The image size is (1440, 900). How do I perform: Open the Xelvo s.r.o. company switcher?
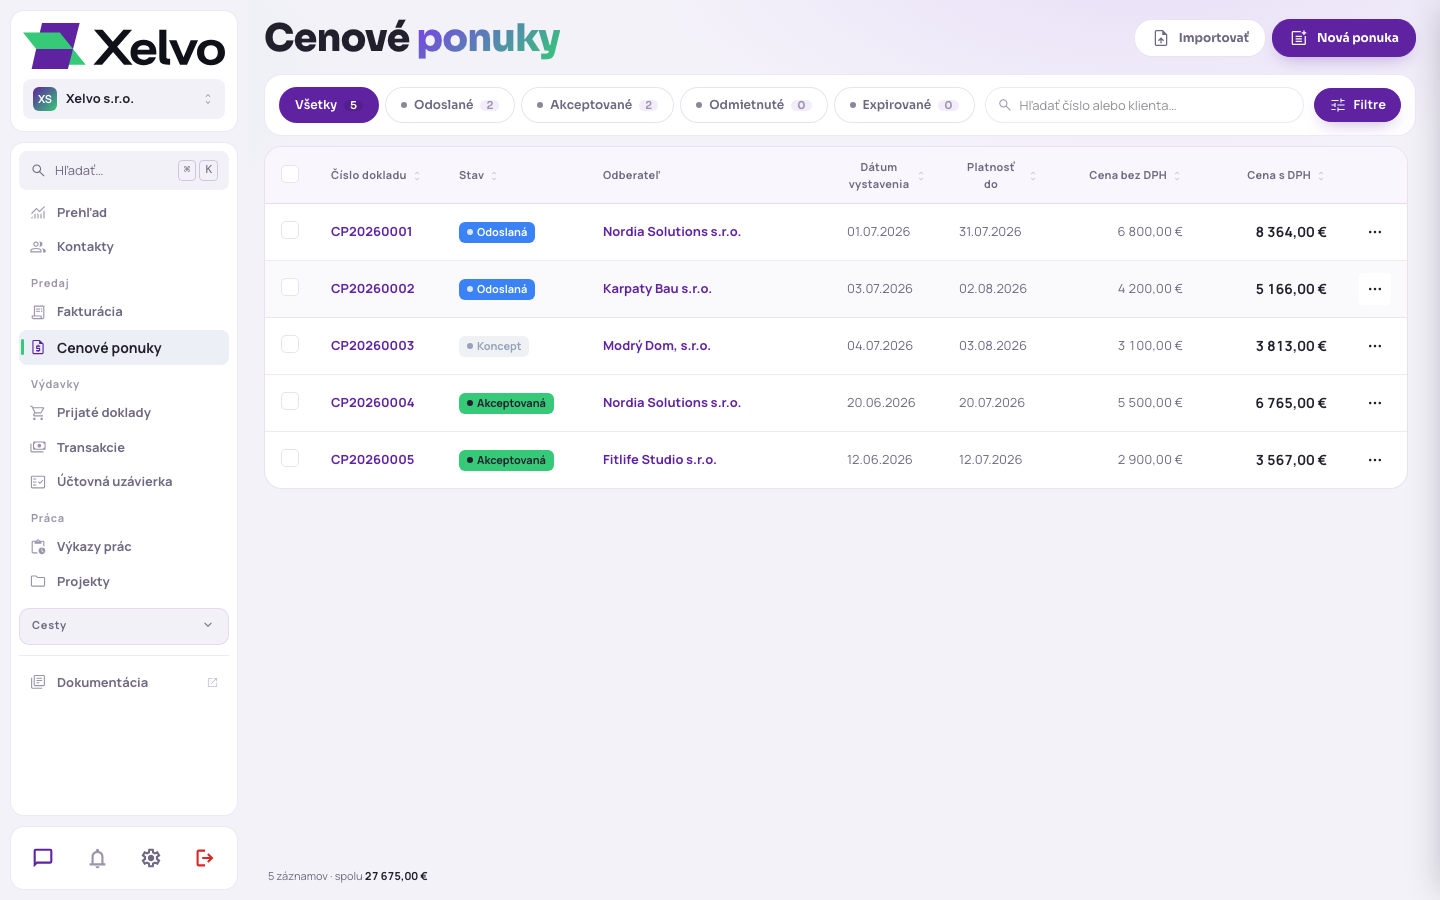124,99
